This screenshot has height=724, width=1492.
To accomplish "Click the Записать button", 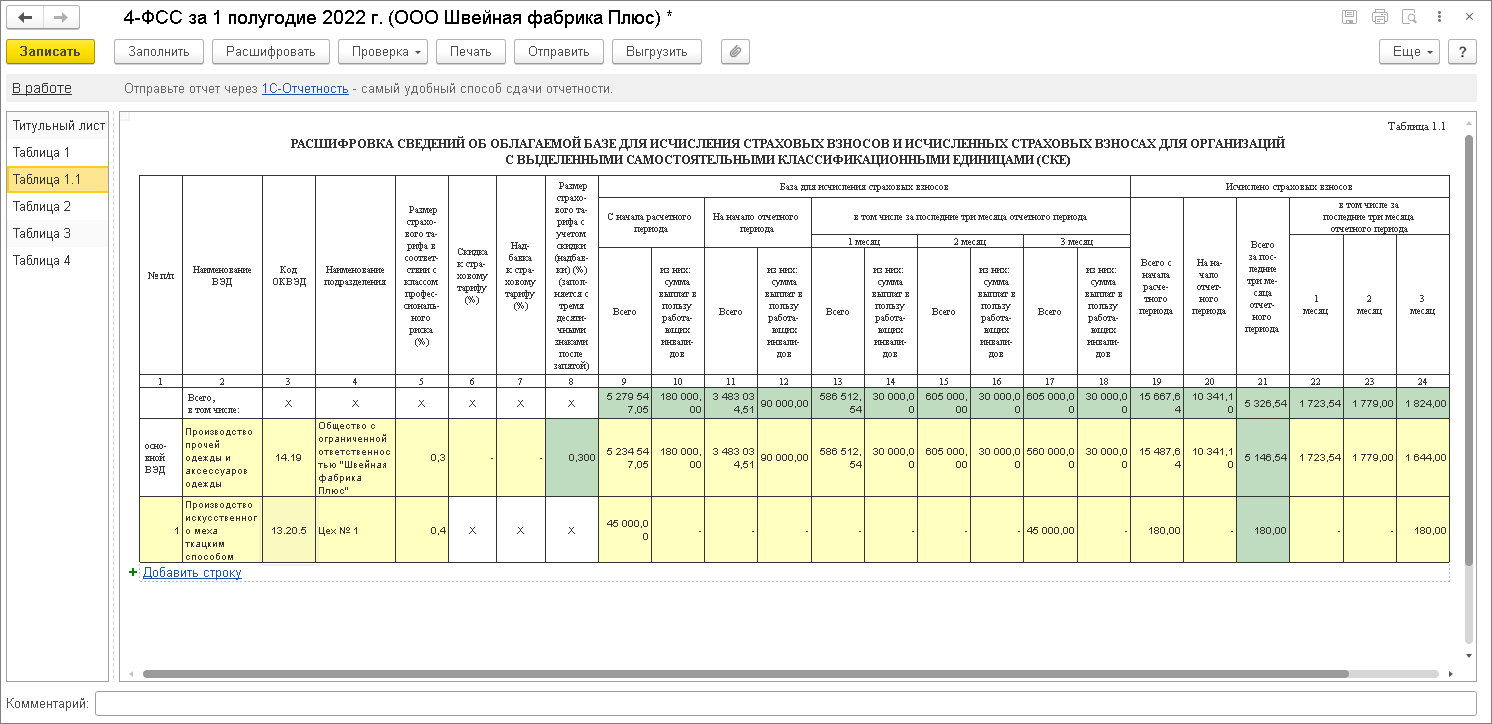I will [50, 51].
